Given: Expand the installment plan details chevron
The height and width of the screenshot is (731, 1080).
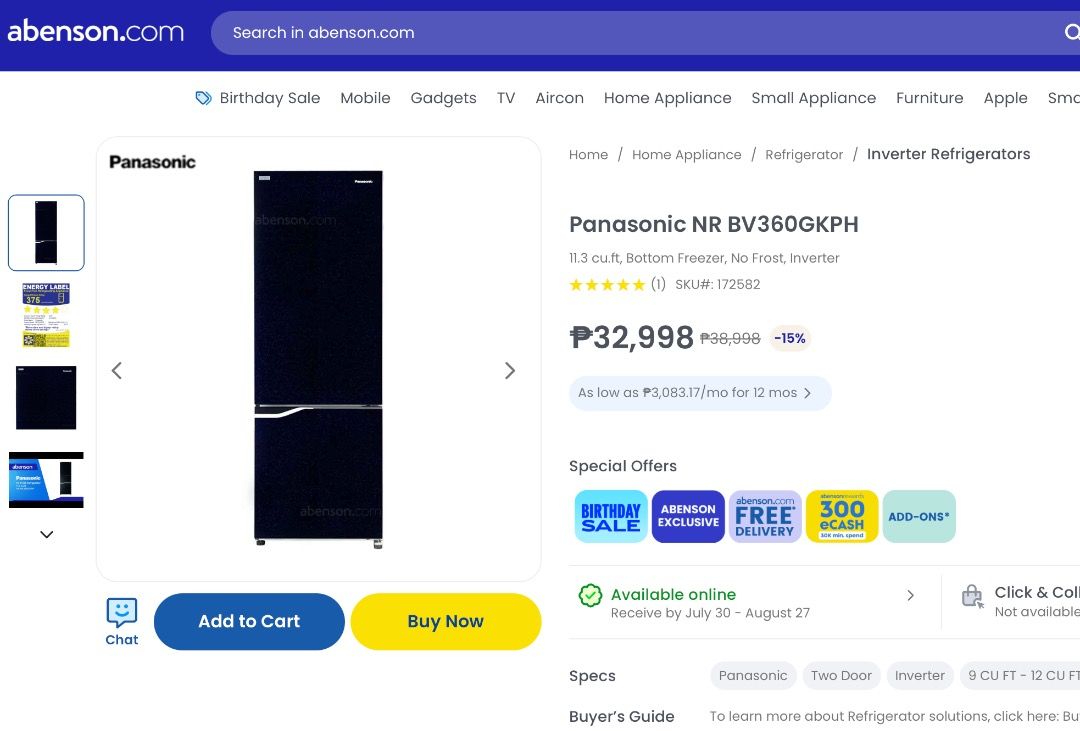Looking at the screenshot, I should [808, 393].
